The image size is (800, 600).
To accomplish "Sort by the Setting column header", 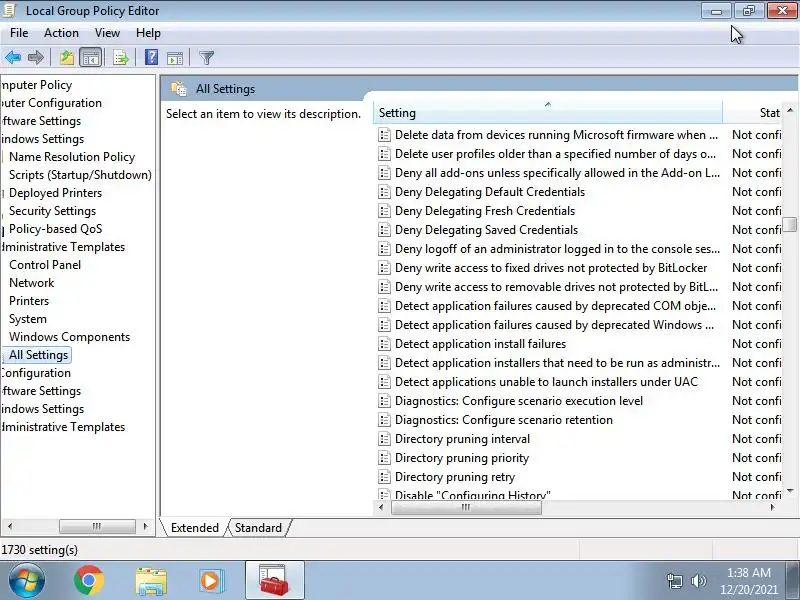I will [548, 113].
